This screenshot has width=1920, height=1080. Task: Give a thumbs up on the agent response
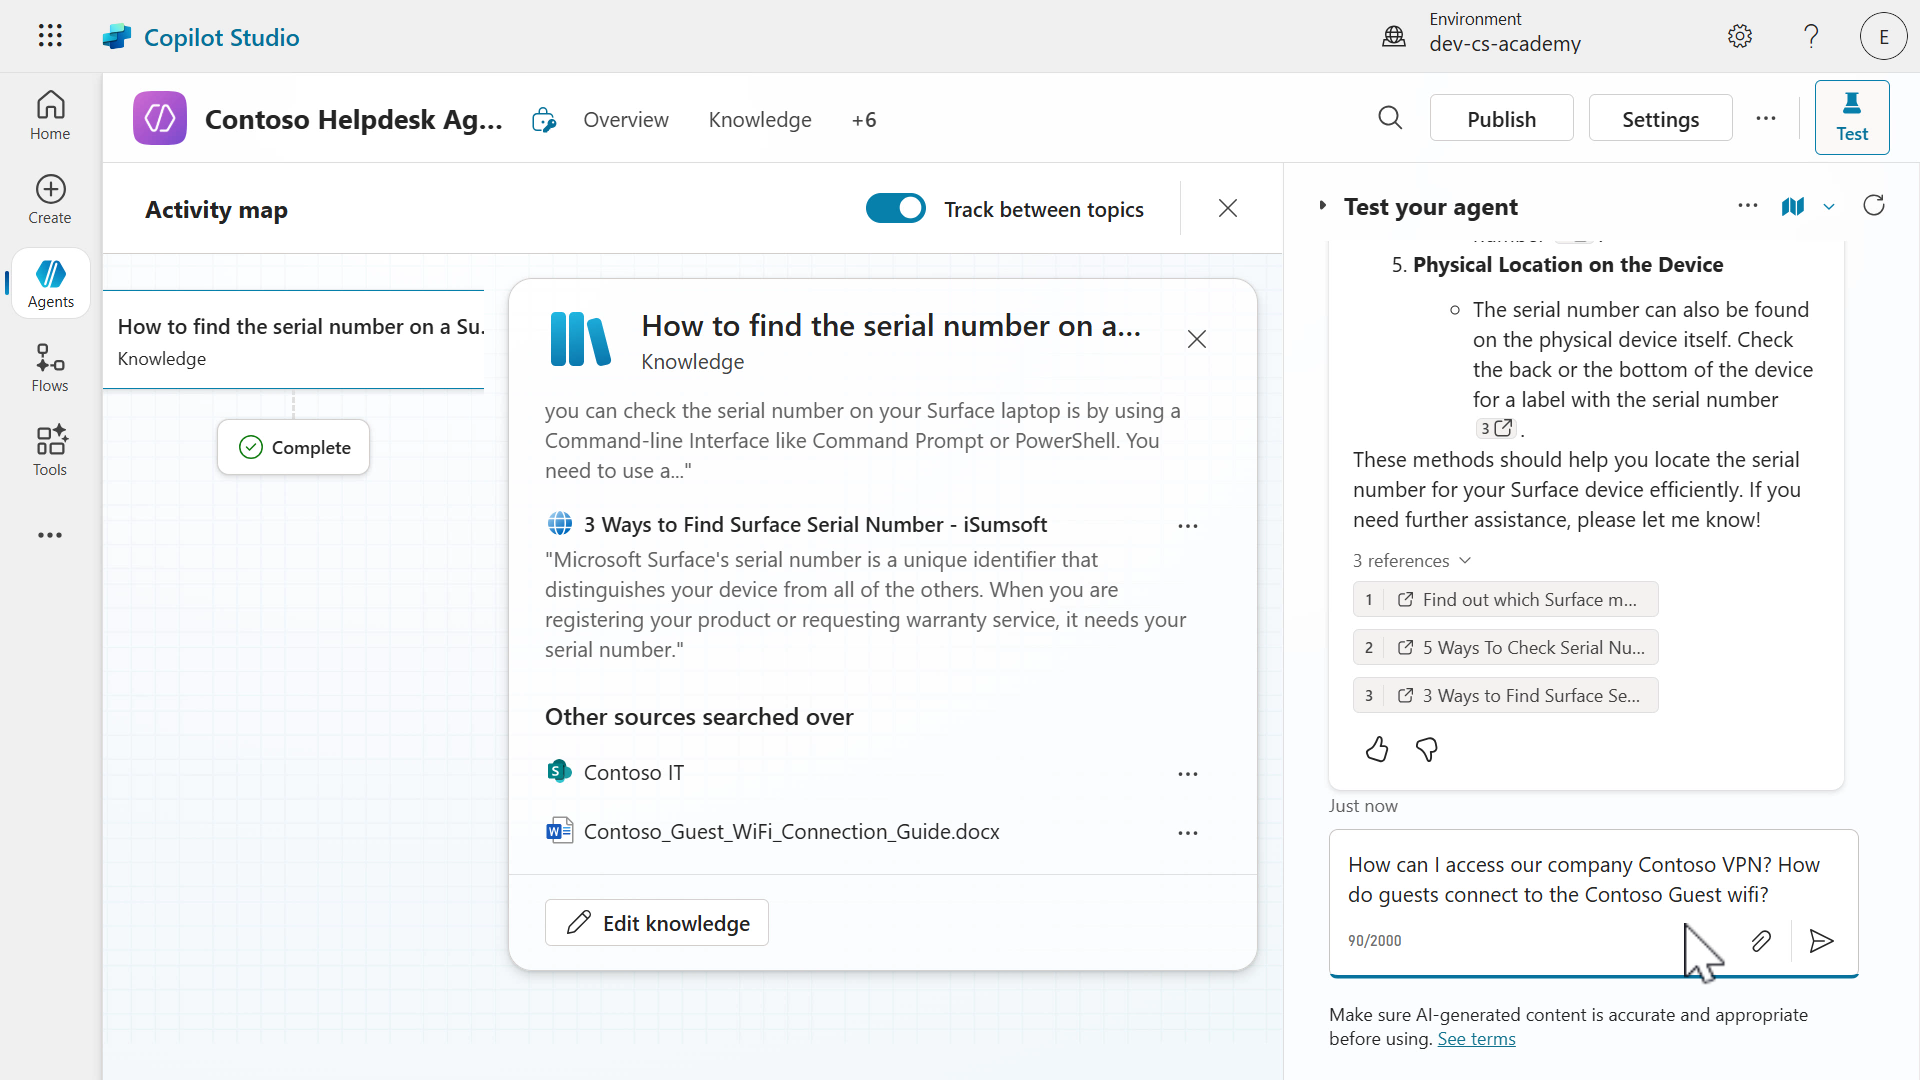pos(1376,749)
